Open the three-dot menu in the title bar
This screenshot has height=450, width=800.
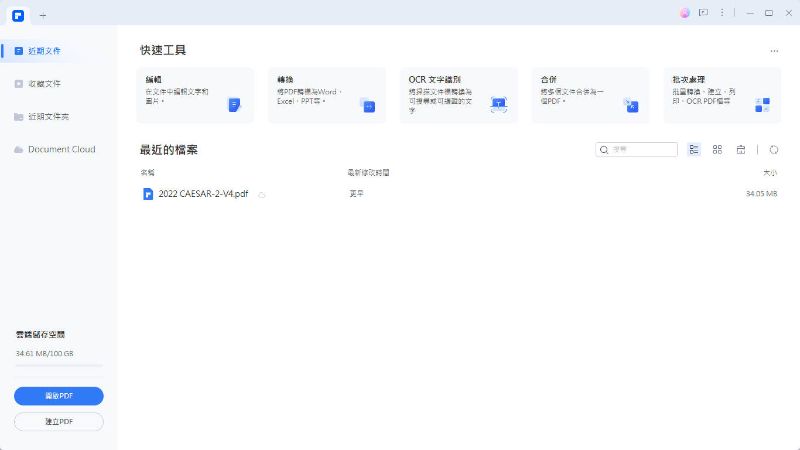722,13
